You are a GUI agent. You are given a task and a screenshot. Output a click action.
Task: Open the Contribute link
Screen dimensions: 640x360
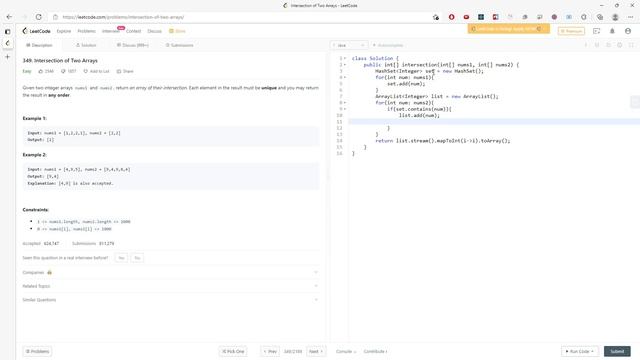pos(375,351)
